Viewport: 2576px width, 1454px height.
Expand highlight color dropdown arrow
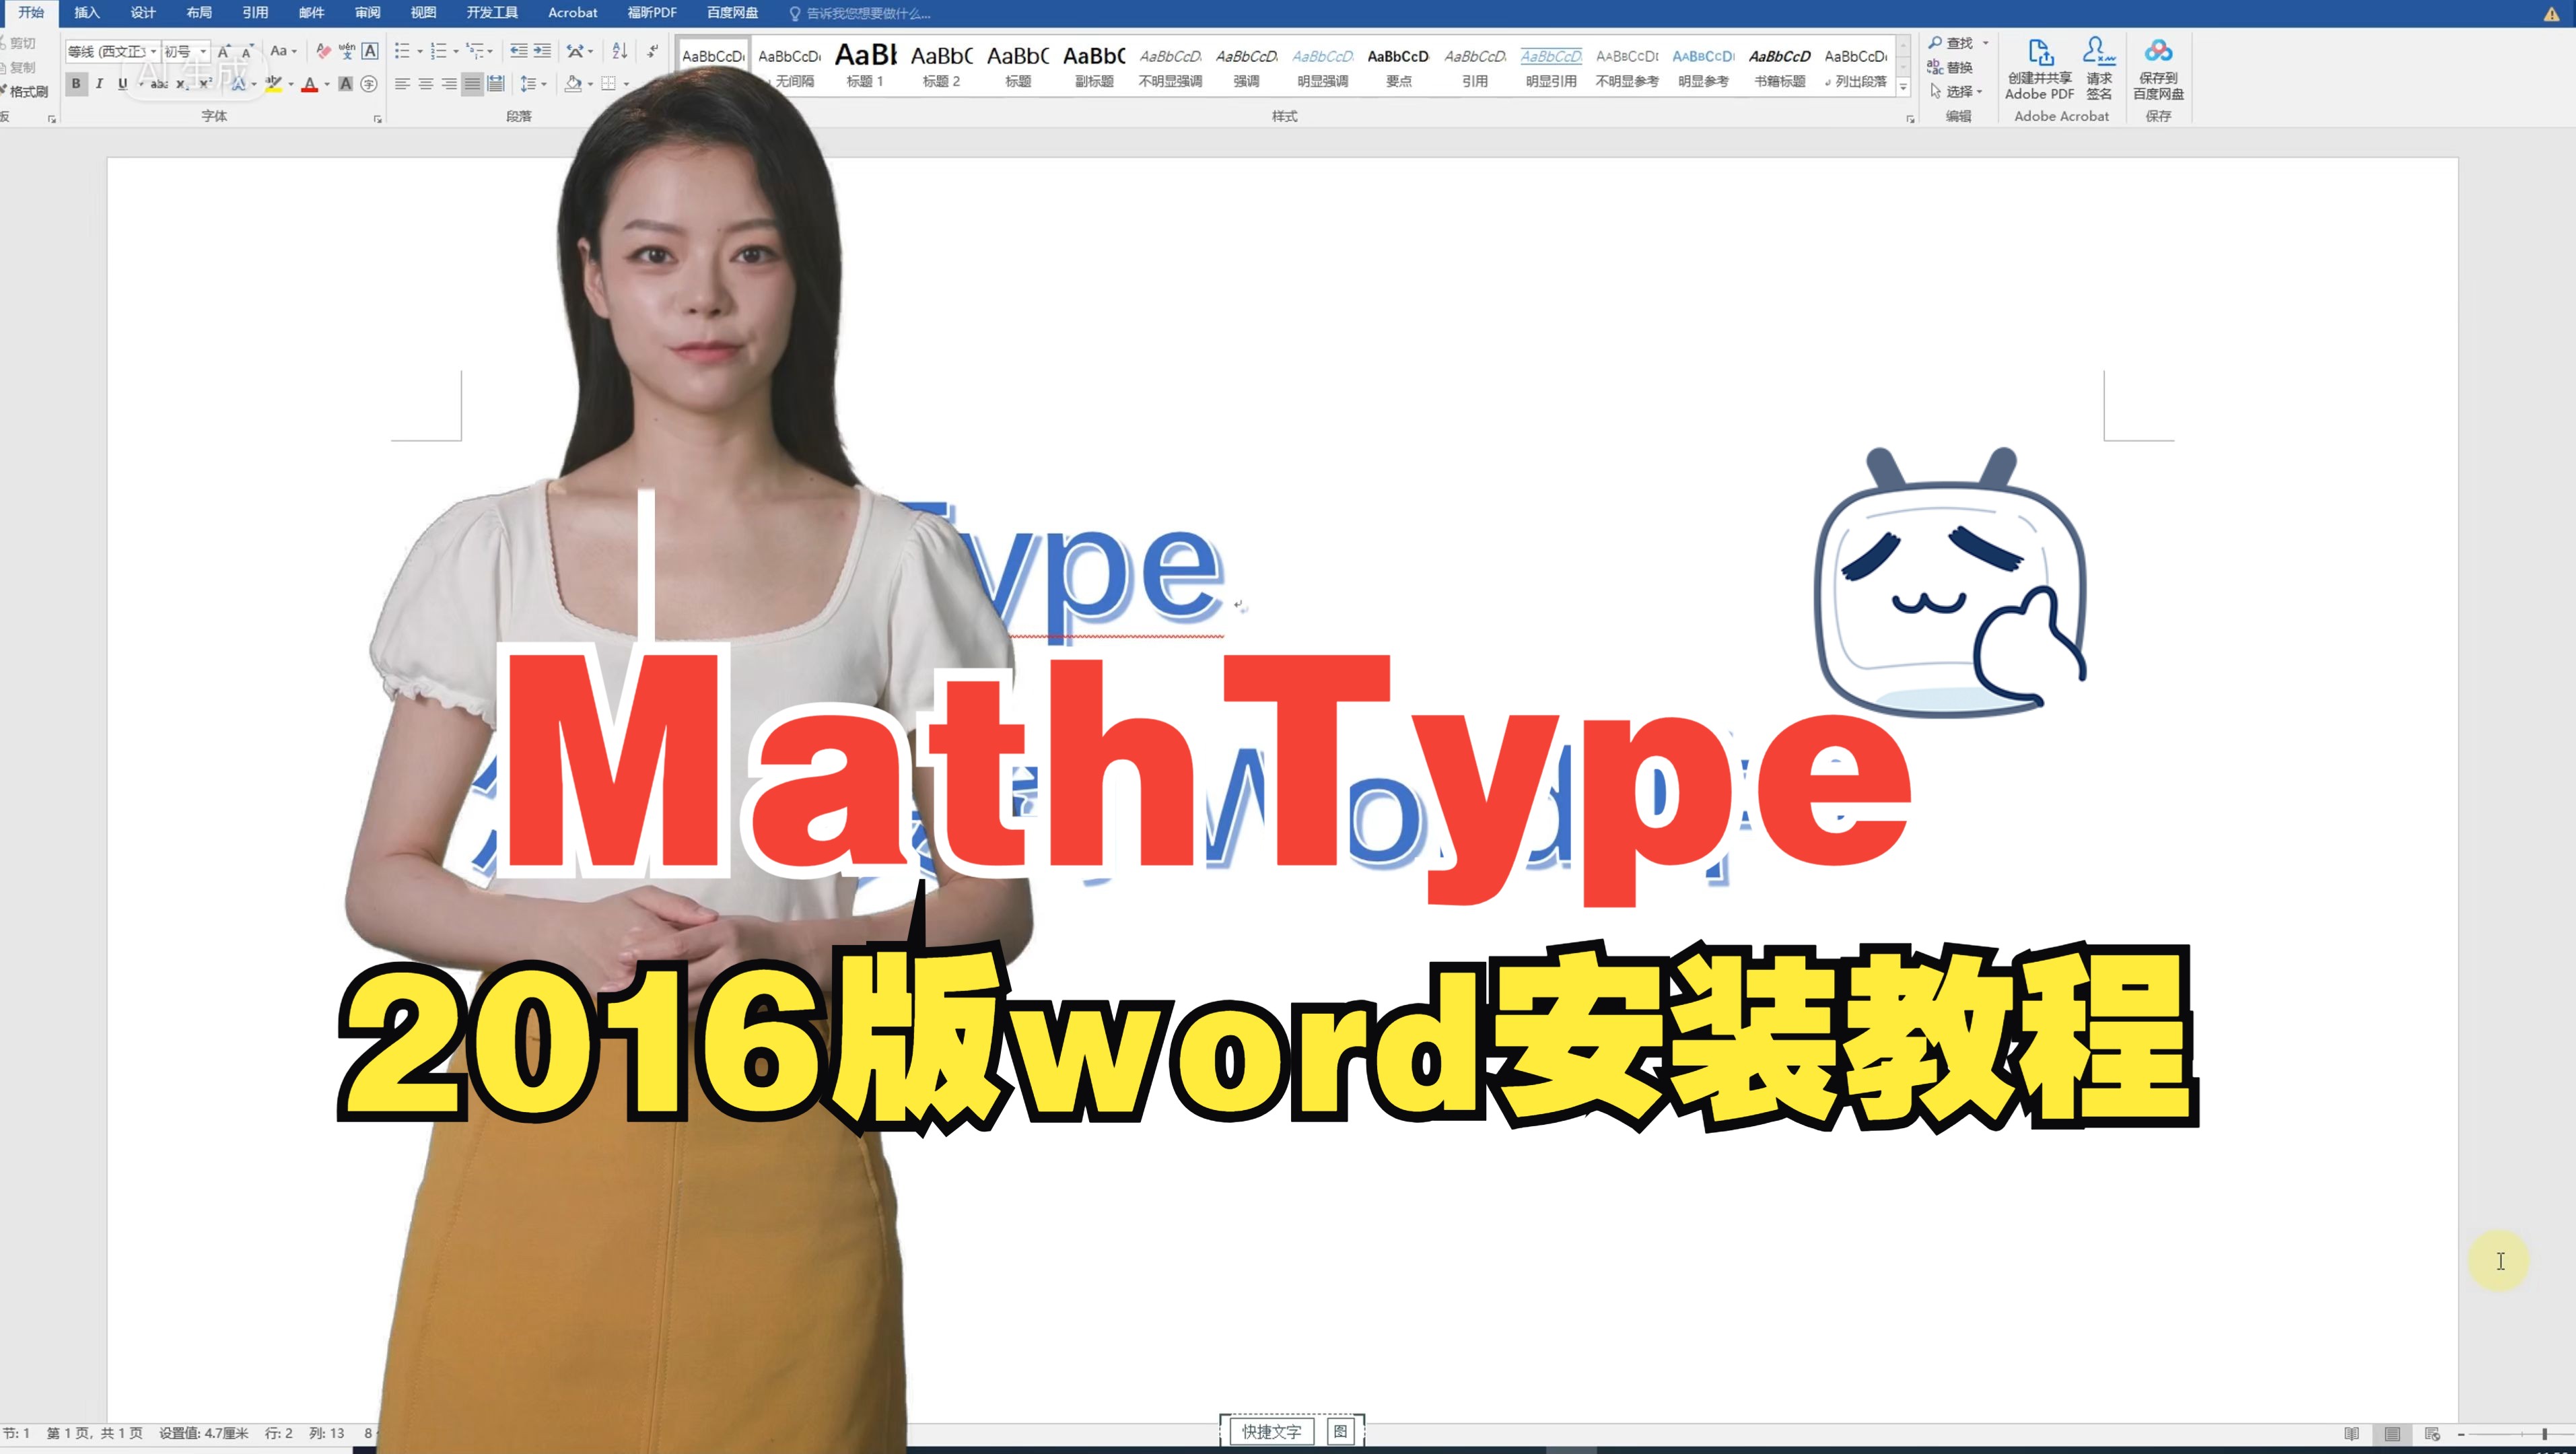pyautogui.click(x=291, y=85)
